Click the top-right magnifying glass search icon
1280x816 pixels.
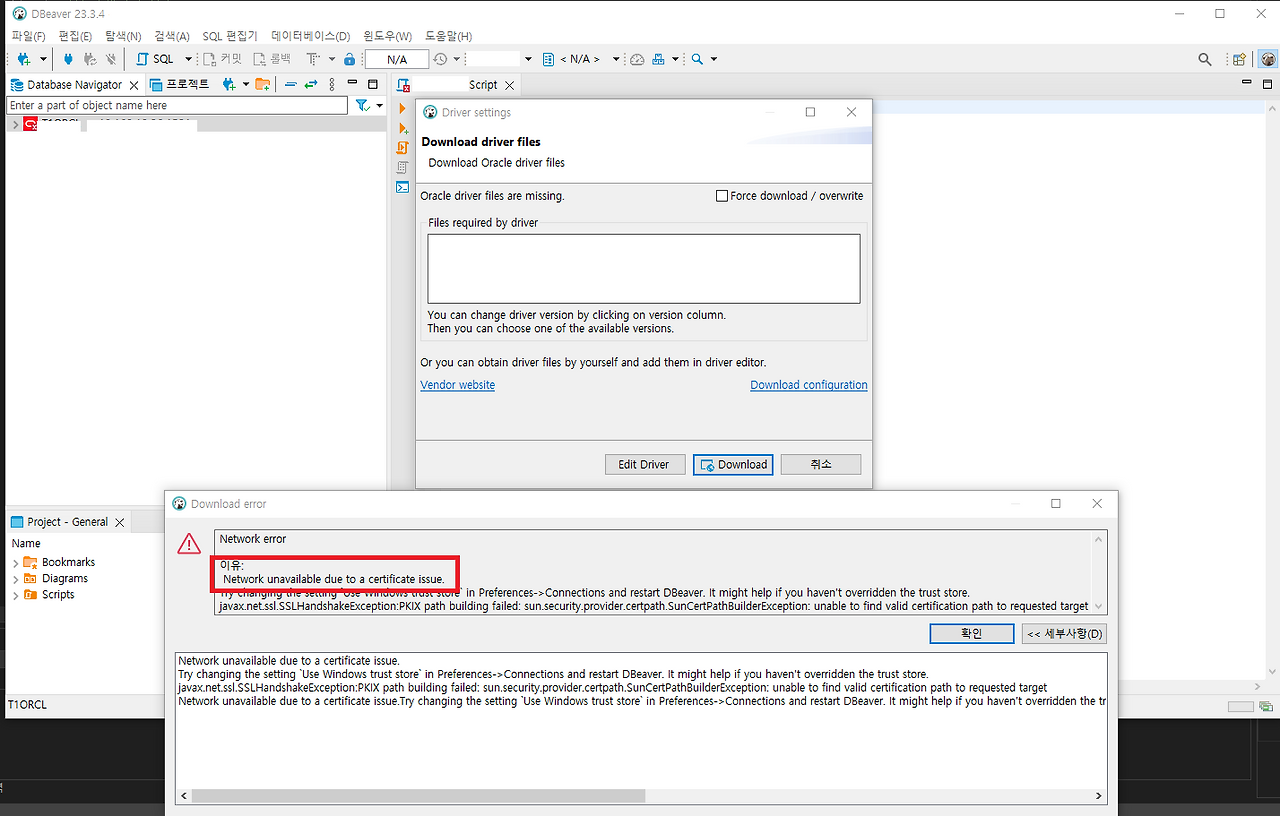1205,59
